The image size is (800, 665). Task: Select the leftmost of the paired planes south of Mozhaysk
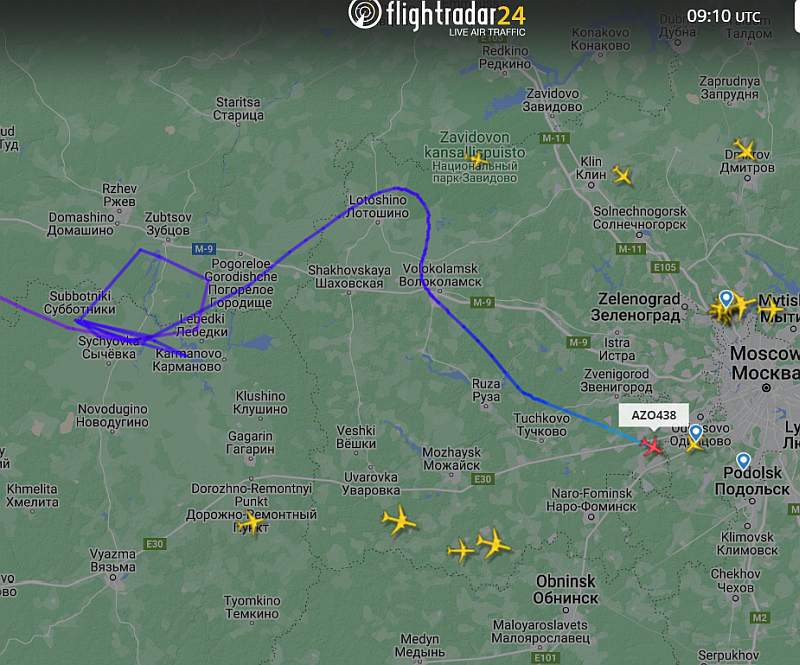[x=461, y=551]
